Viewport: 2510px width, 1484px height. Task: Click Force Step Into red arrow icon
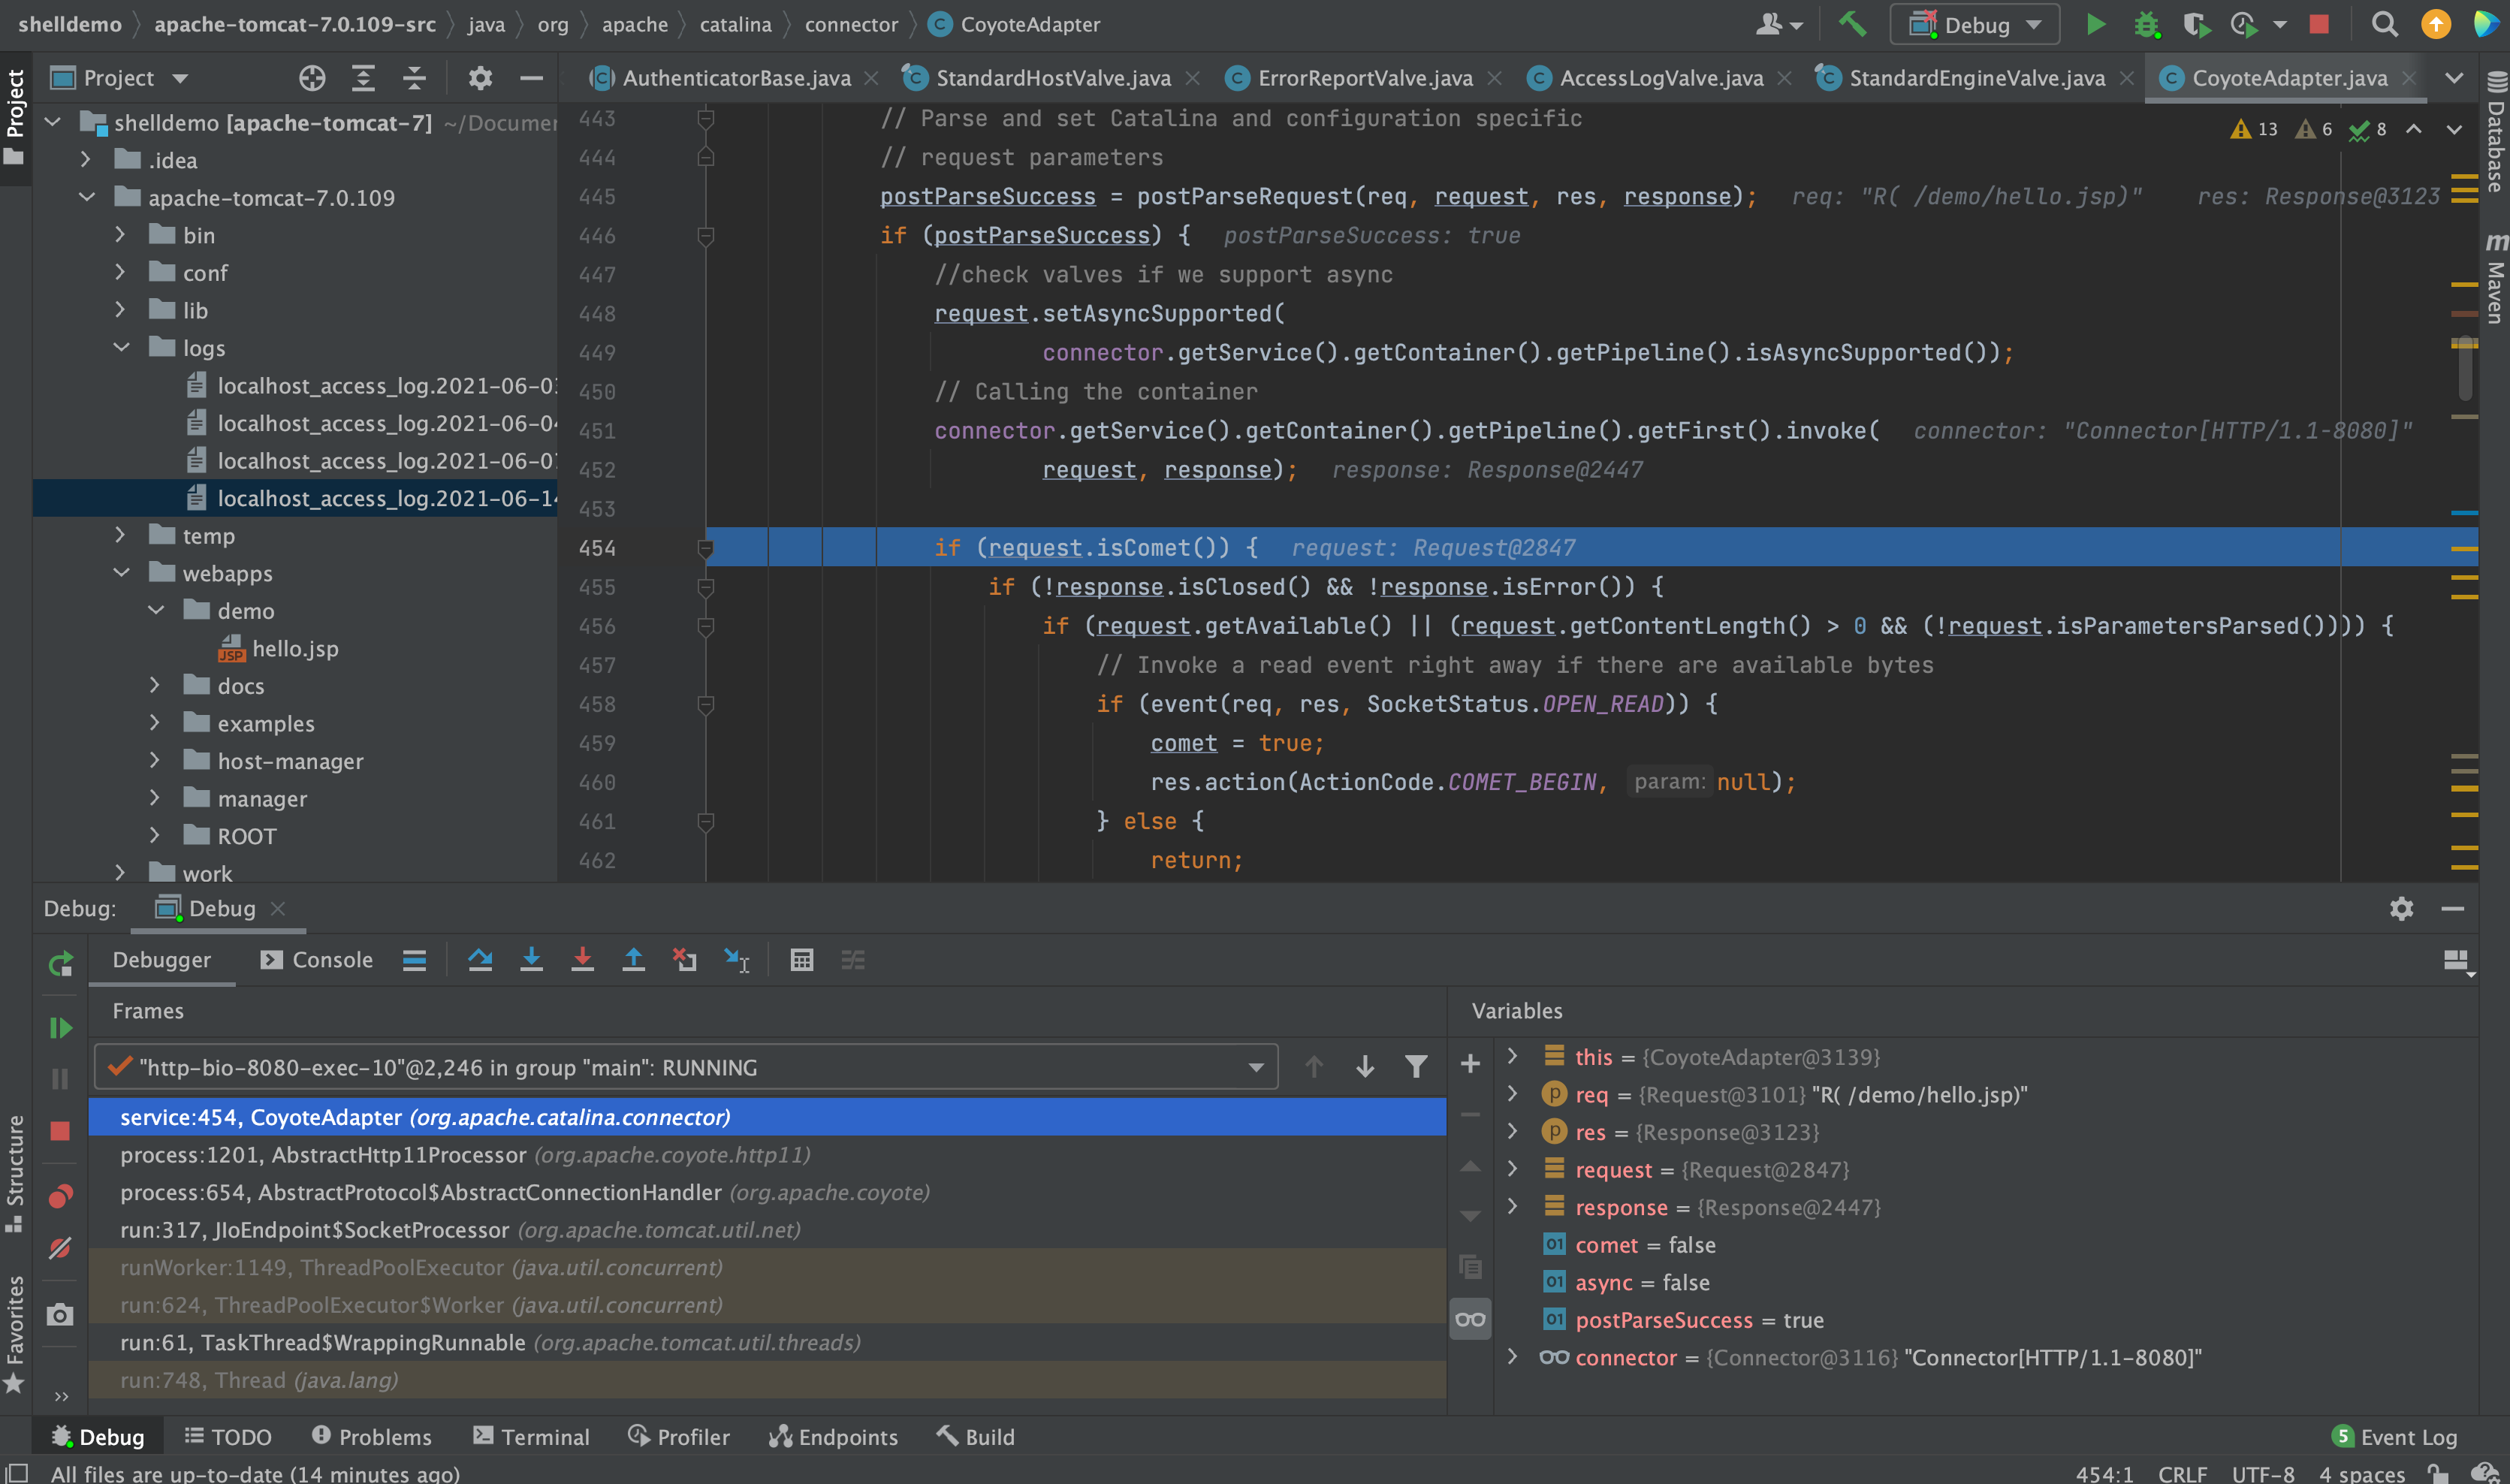coord(582,960)
